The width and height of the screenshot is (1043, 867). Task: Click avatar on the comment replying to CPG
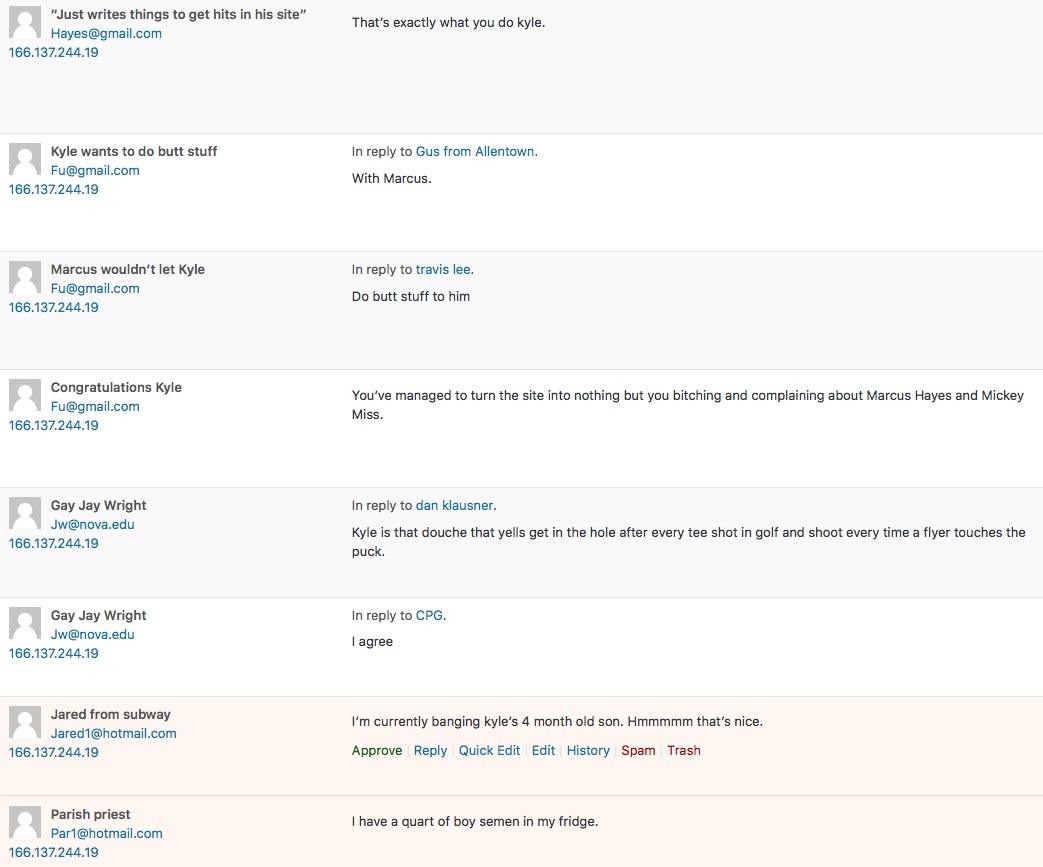[x=25, y=624]
